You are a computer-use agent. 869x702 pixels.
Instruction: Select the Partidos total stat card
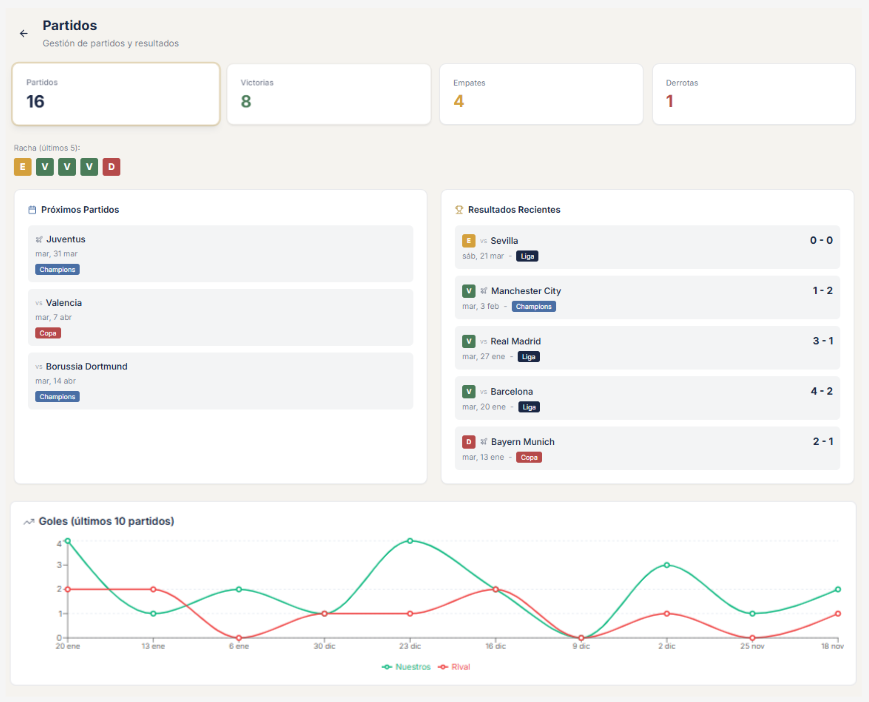click(x=116, y=94)
